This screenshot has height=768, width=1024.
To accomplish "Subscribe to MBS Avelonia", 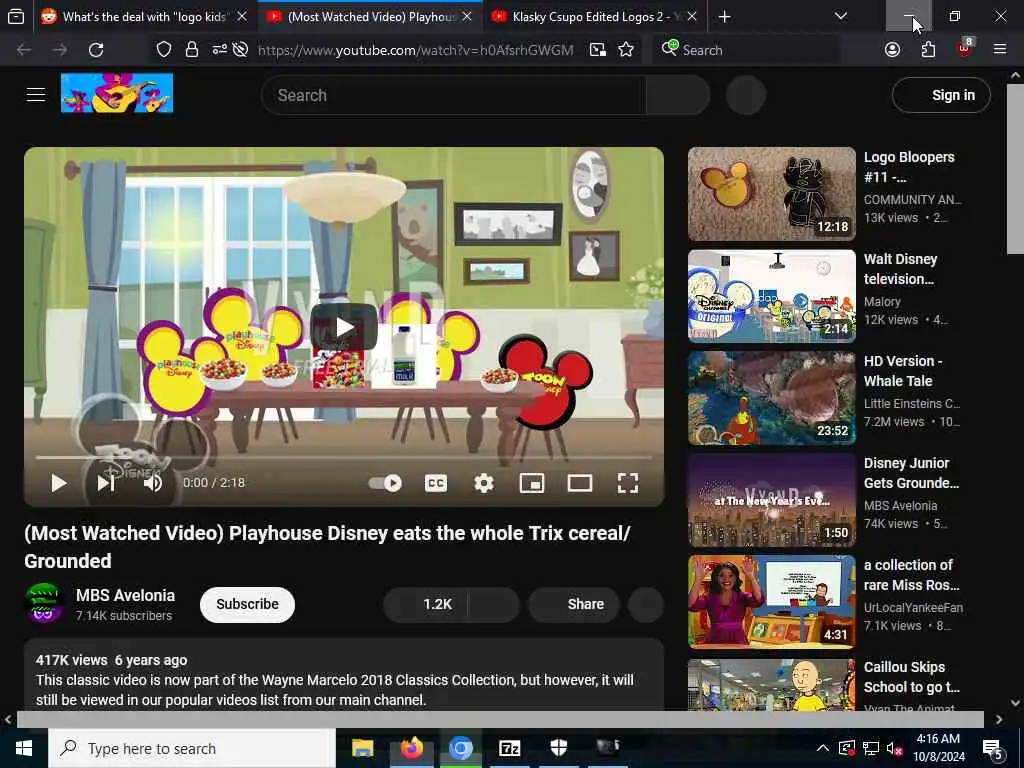I will [x=248, y=604].
